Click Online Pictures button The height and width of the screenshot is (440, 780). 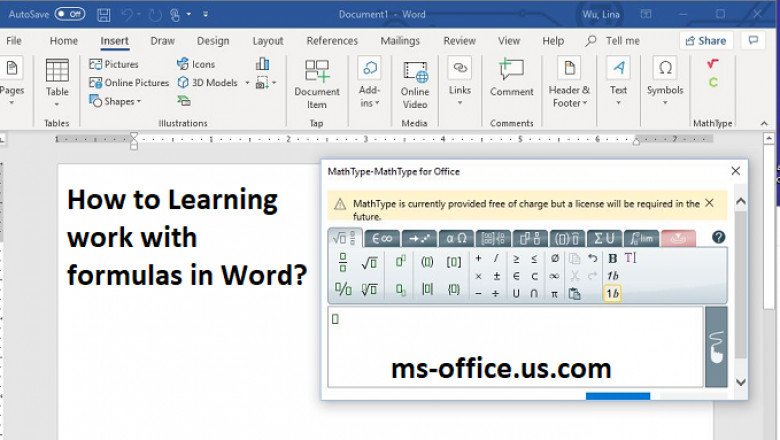[129, 83]
